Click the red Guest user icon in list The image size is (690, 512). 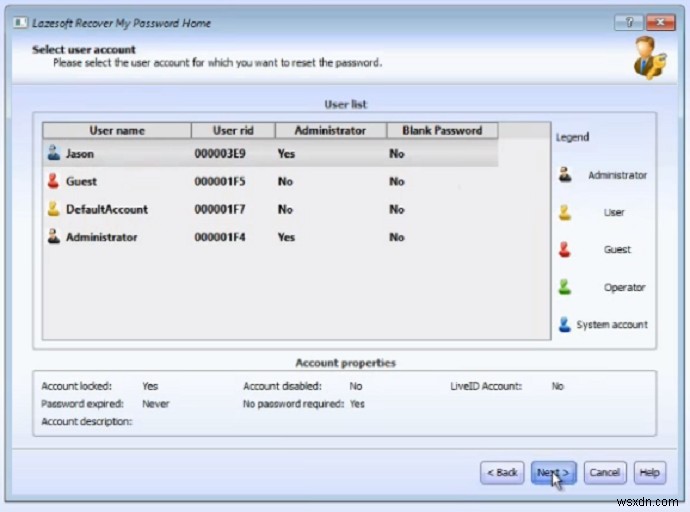[53, 181]
